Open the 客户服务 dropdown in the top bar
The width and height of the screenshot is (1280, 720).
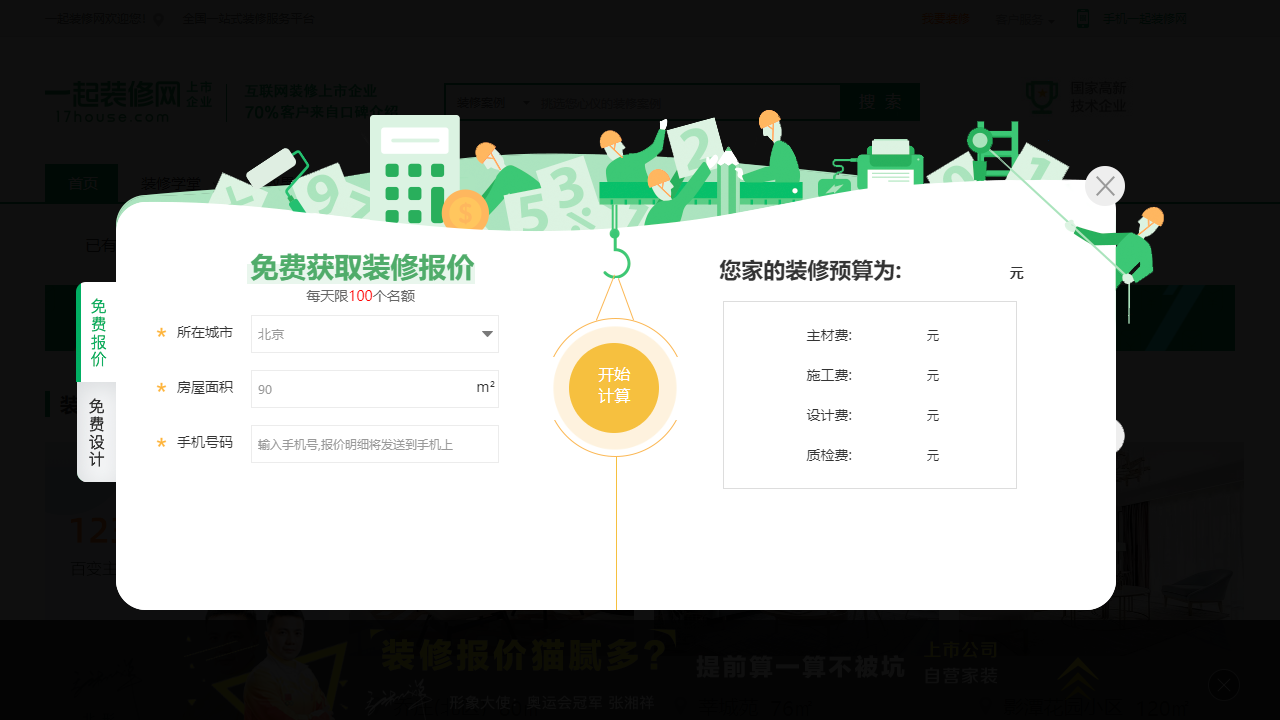[1022, 18]
